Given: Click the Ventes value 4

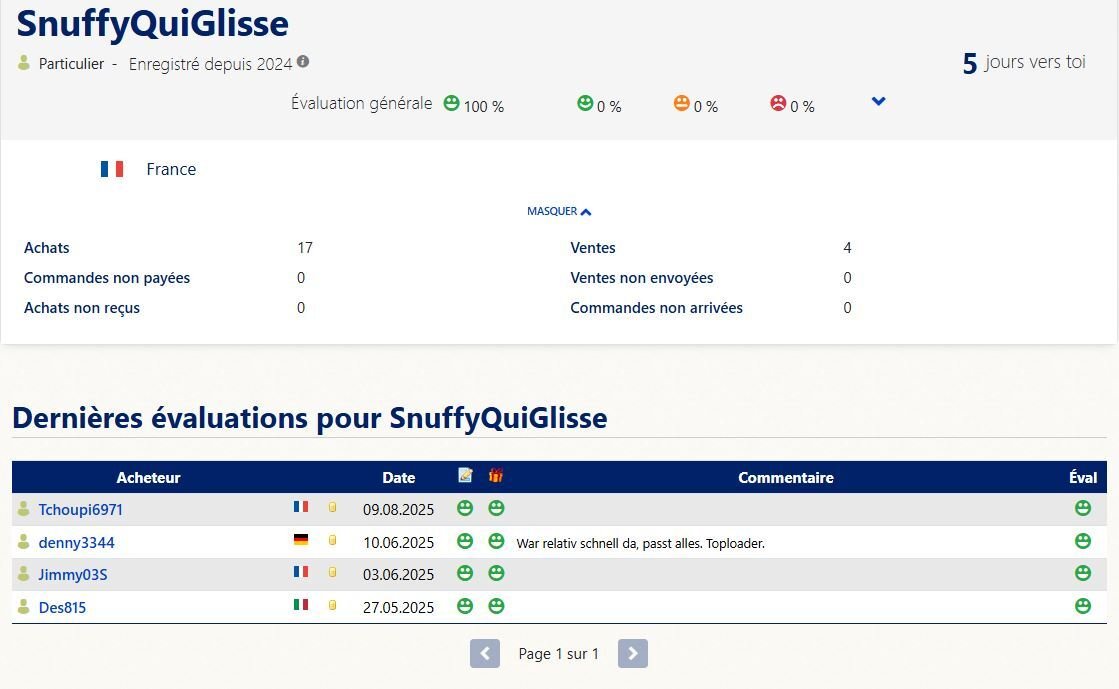Looking at the screenshot, I should (x=847, y=248).
